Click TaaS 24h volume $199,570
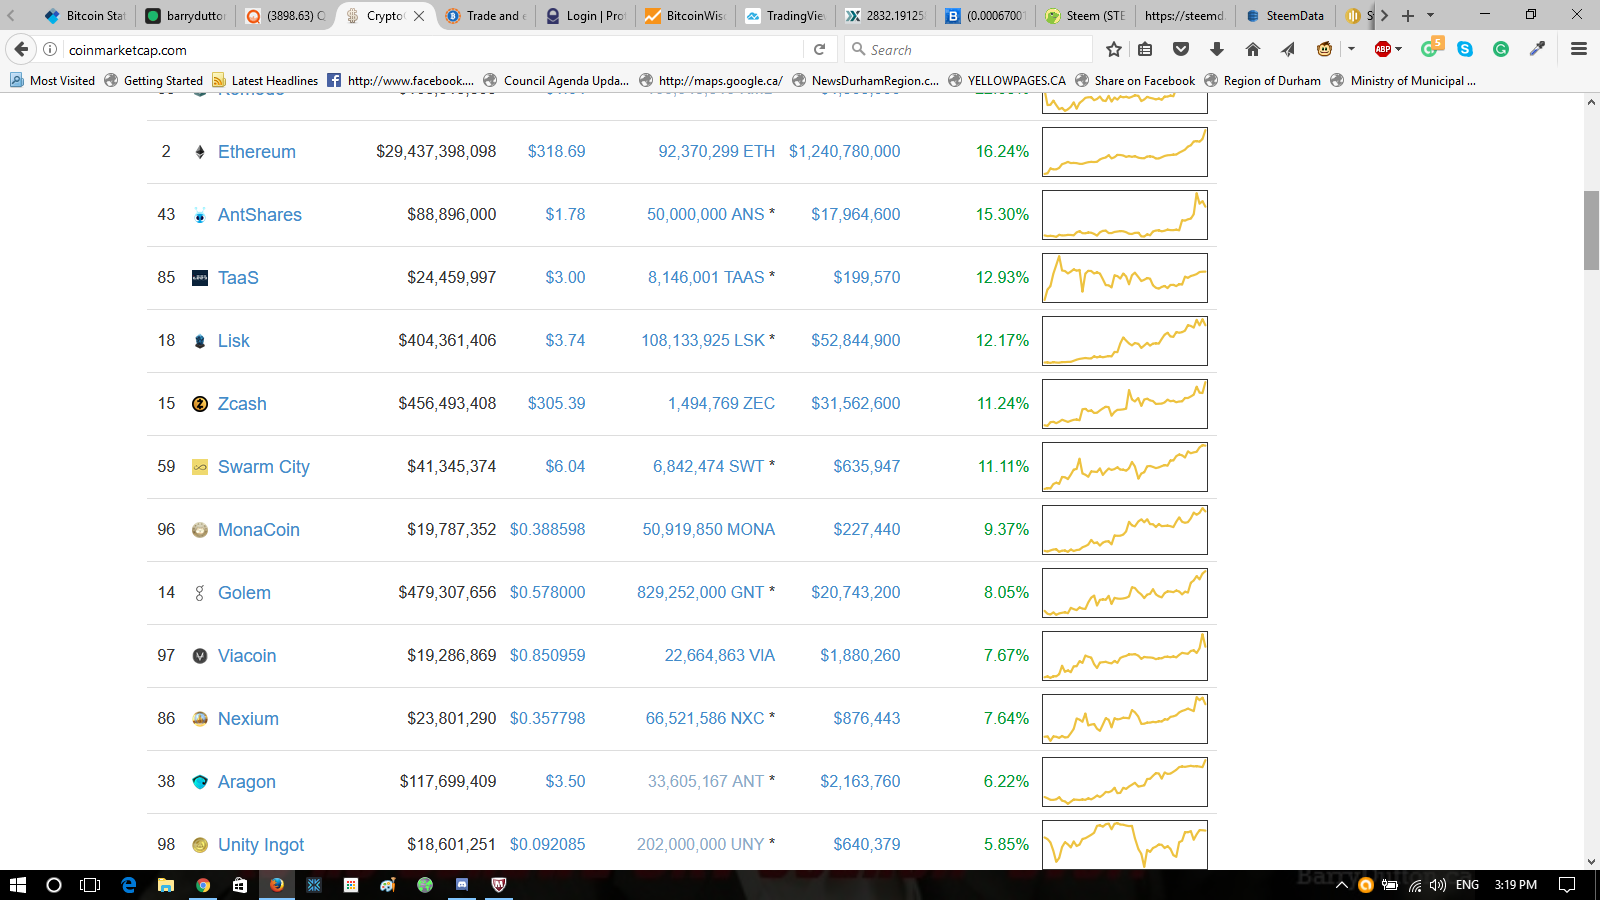Screen dimensions: 1600x900 pyautogui.click(x=867, y=278)
